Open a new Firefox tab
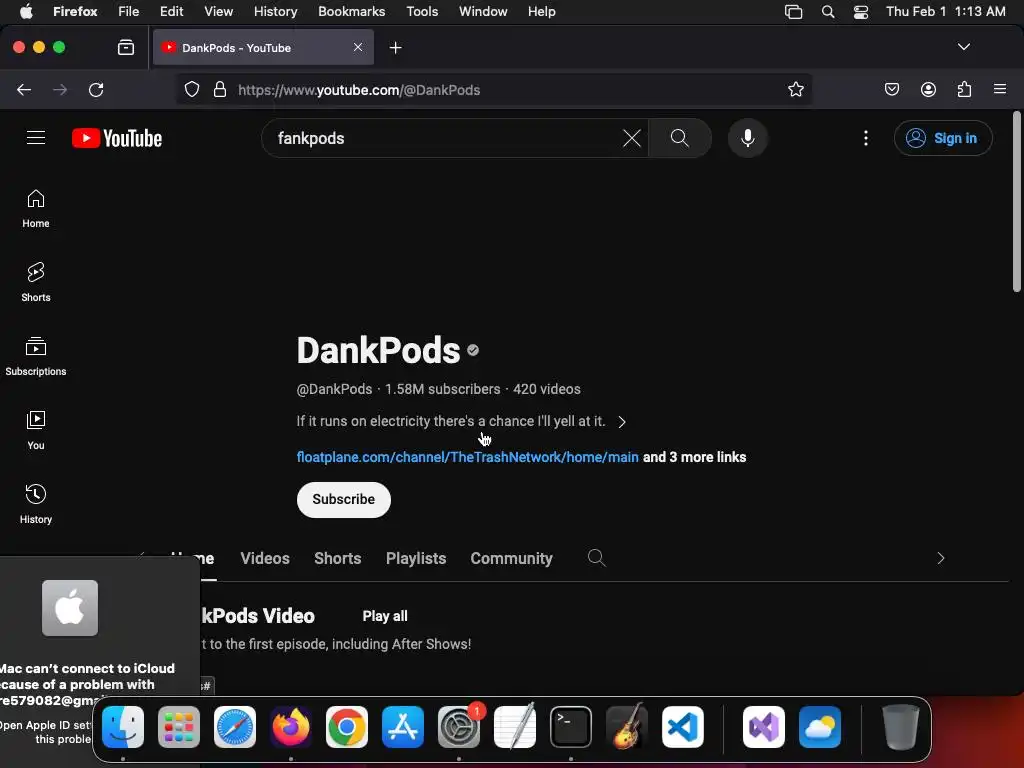The width and height of the screenshot is (1024, 768). click(x=395, y=48)
